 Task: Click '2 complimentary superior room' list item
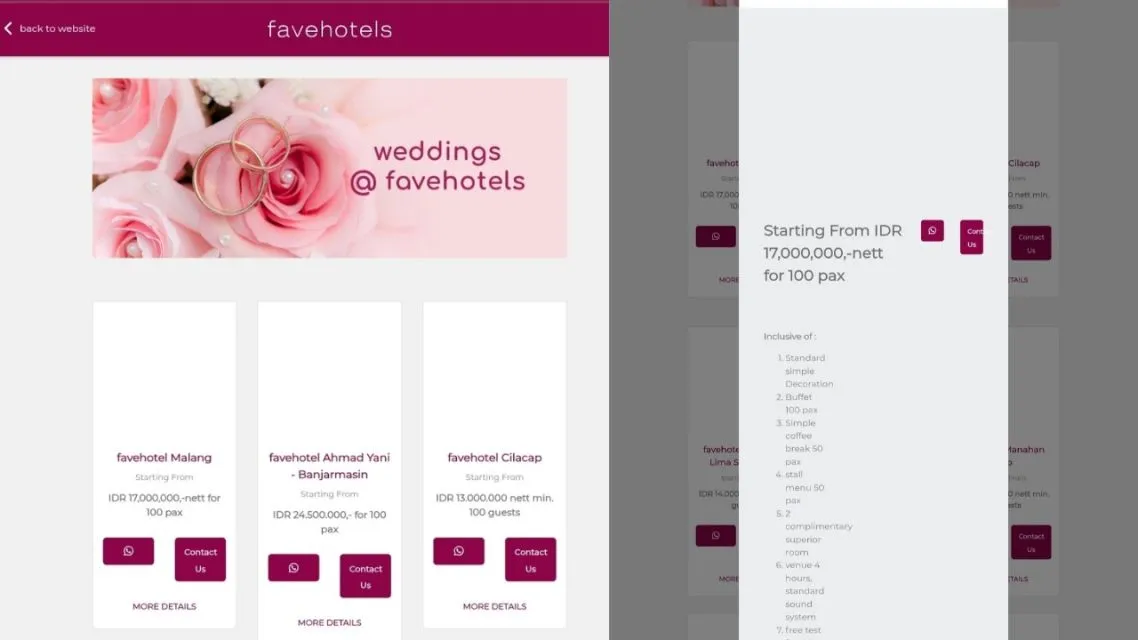[x=819, y=533]
